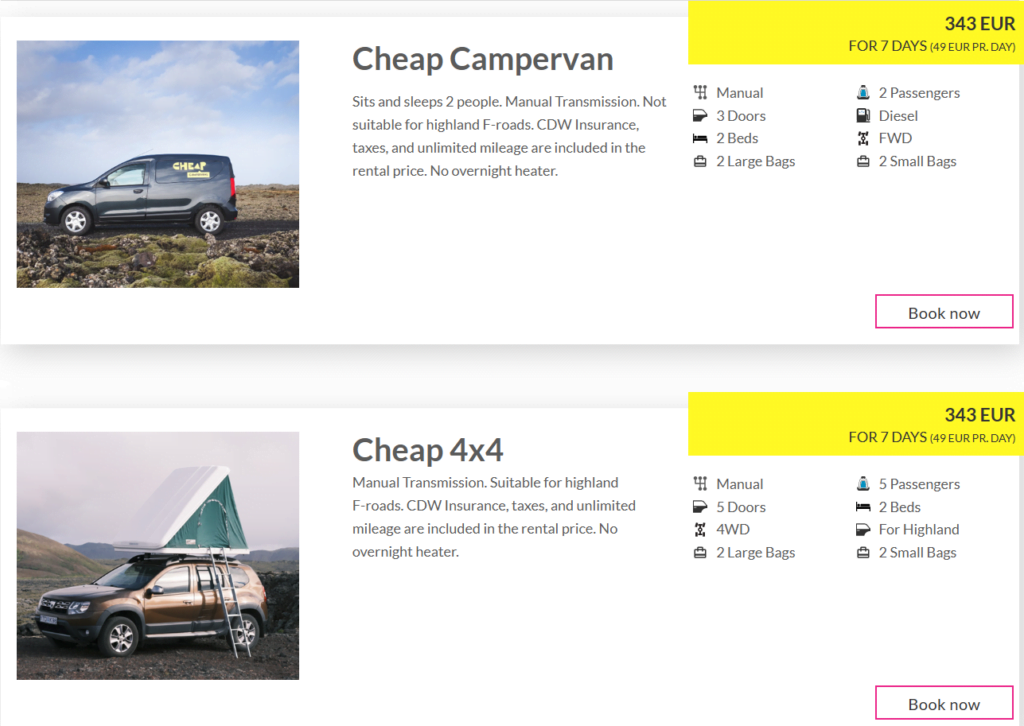Click the Diesel fuel pump icon
The image size is (1024, 726).
tap(863, 116)
